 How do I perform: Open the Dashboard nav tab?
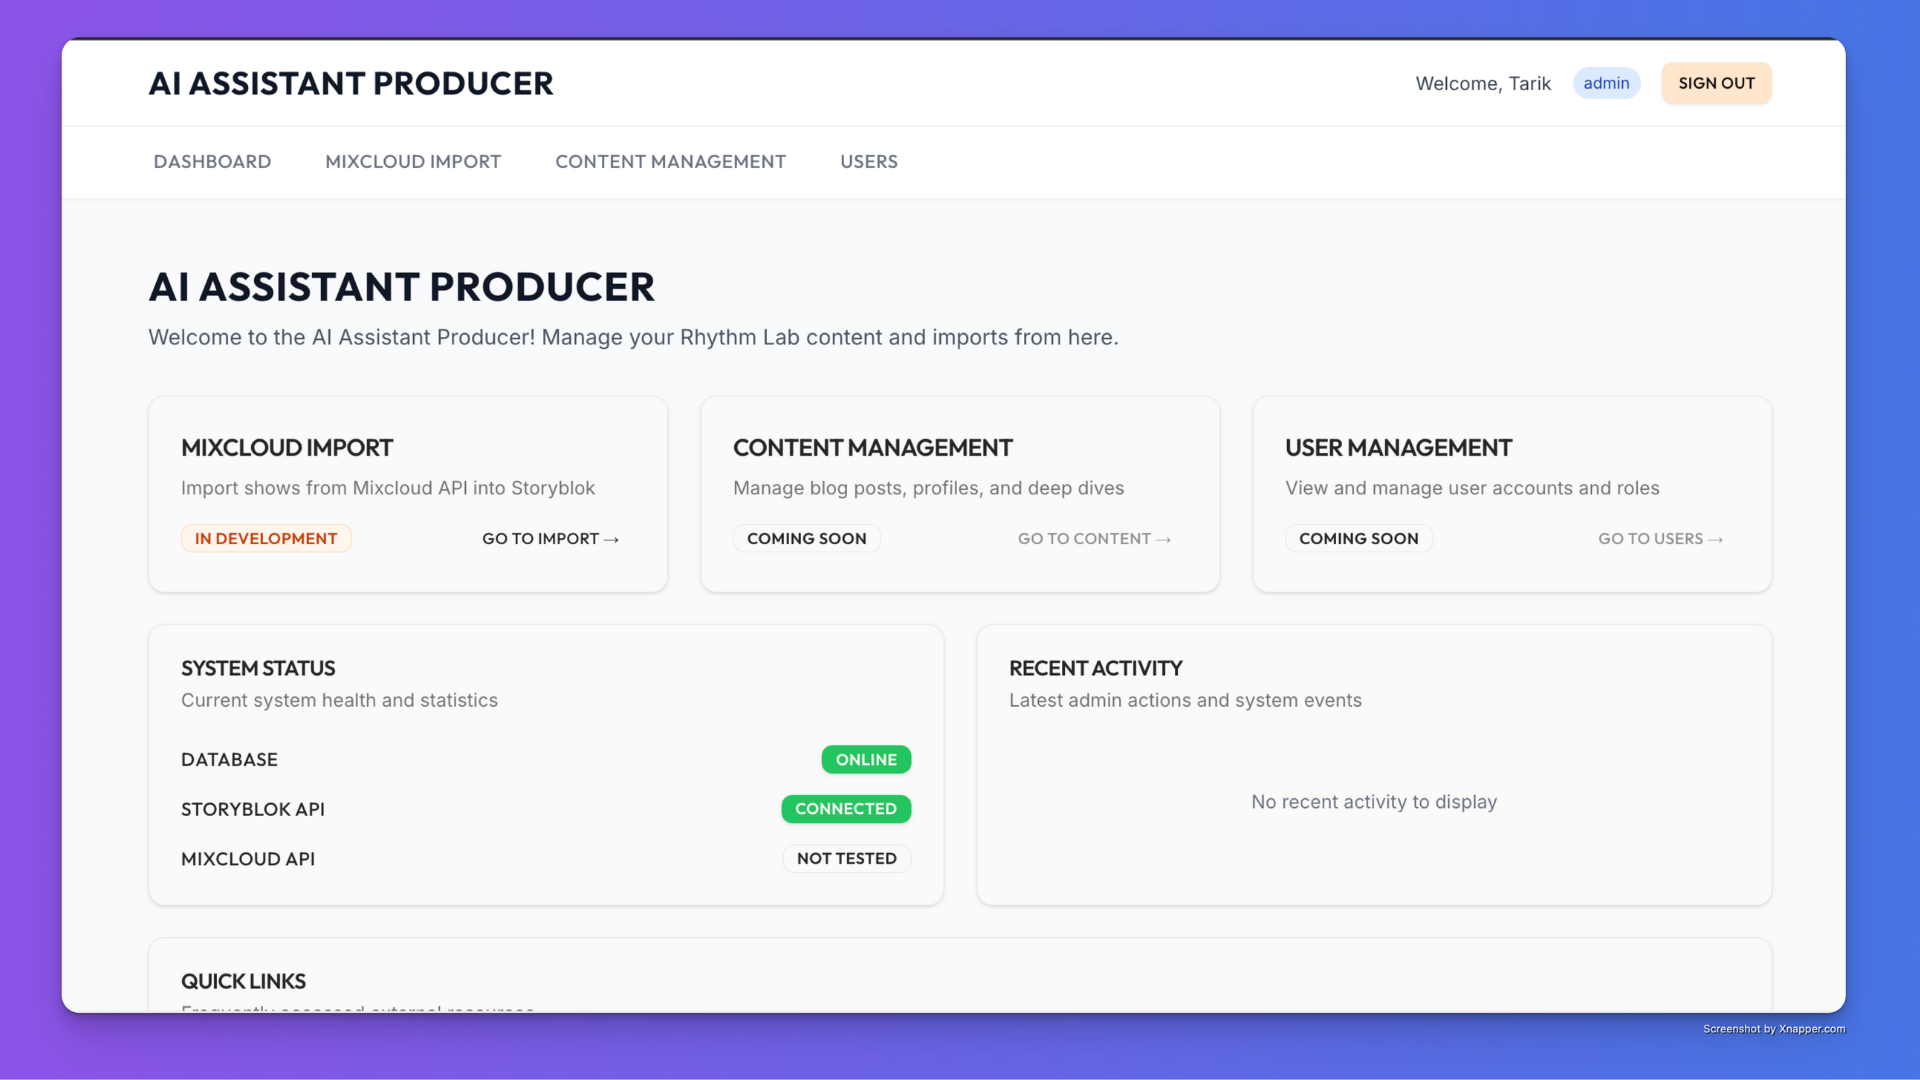point(212,162)
